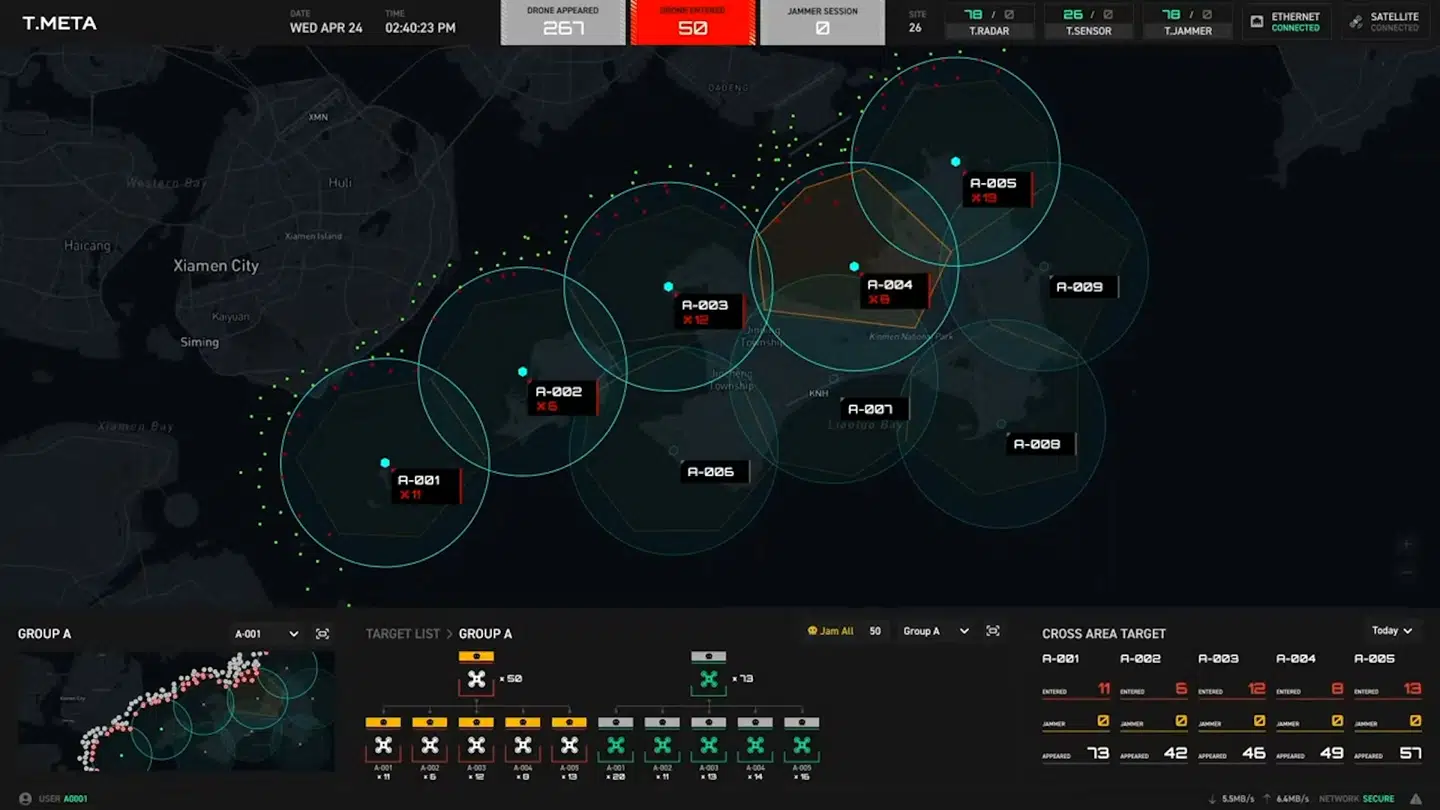
Task: Open the A-001 area dropdown in Group A
Action: click(266, 634)
